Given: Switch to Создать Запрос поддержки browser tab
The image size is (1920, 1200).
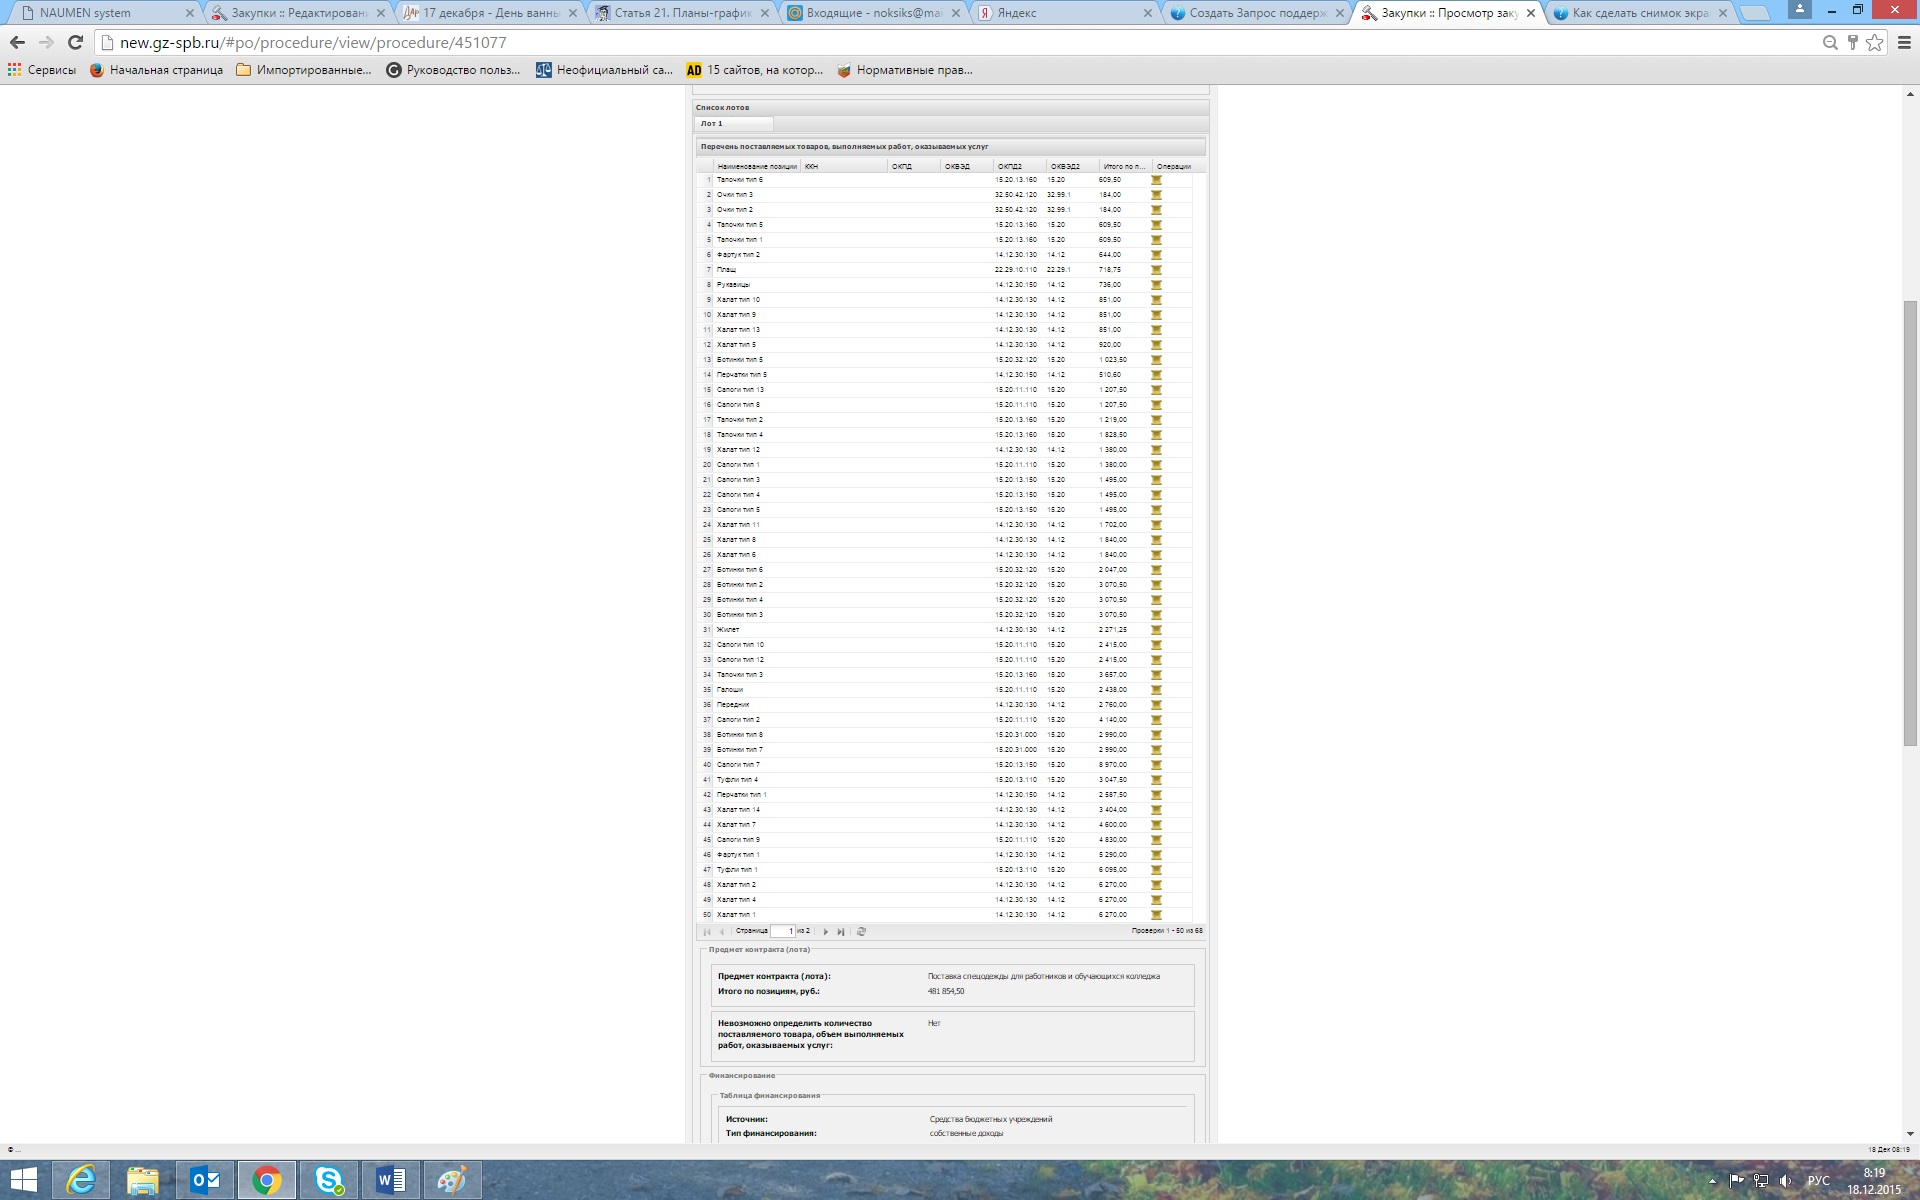Looking at the screenshot, I should coord(1257,13).
